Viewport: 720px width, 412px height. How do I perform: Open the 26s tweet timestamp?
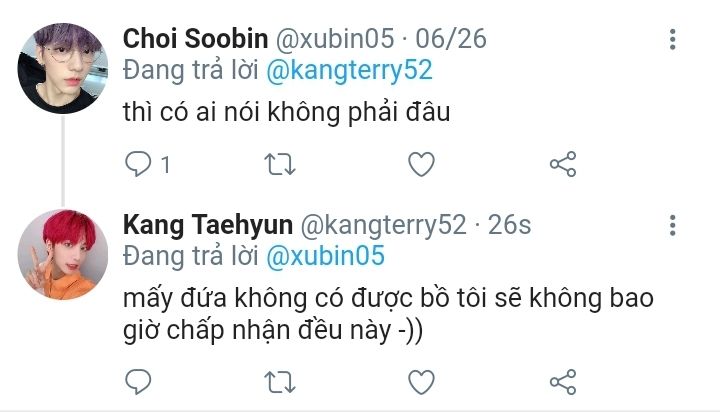coord(509,225)
